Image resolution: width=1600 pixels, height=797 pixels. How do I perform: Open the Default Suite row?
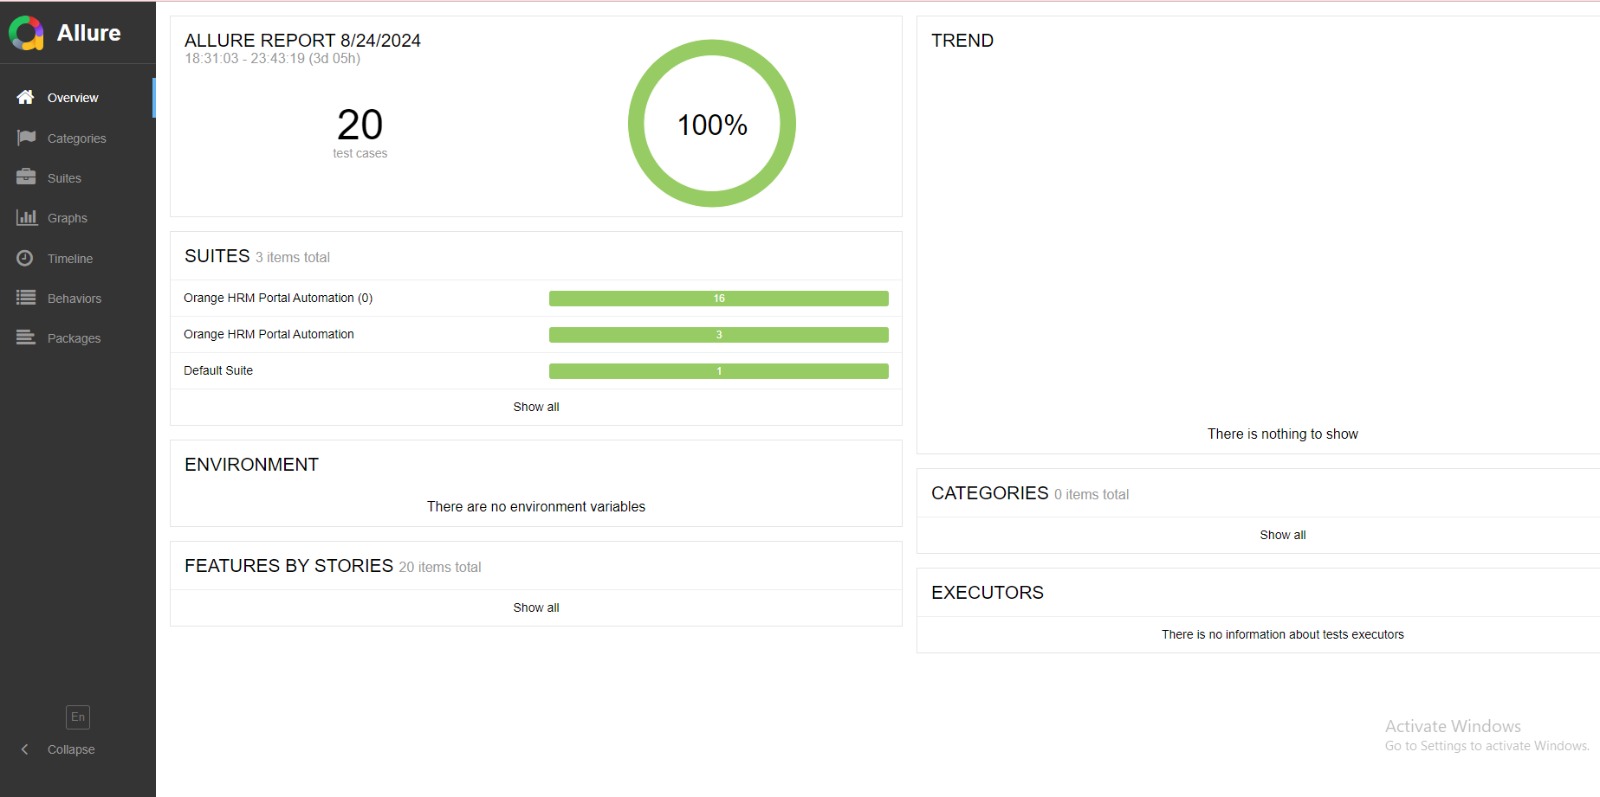click(218, 371)
